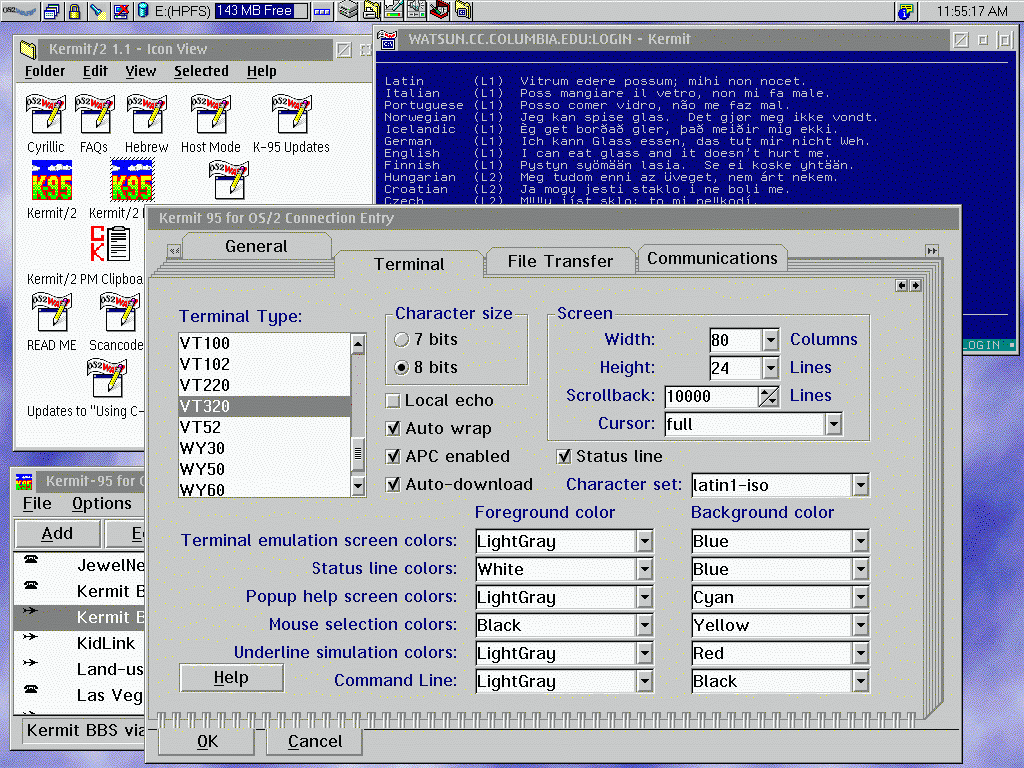Switch to the File Transfer tab
The image size is (1024, 768).
[560, 261]
